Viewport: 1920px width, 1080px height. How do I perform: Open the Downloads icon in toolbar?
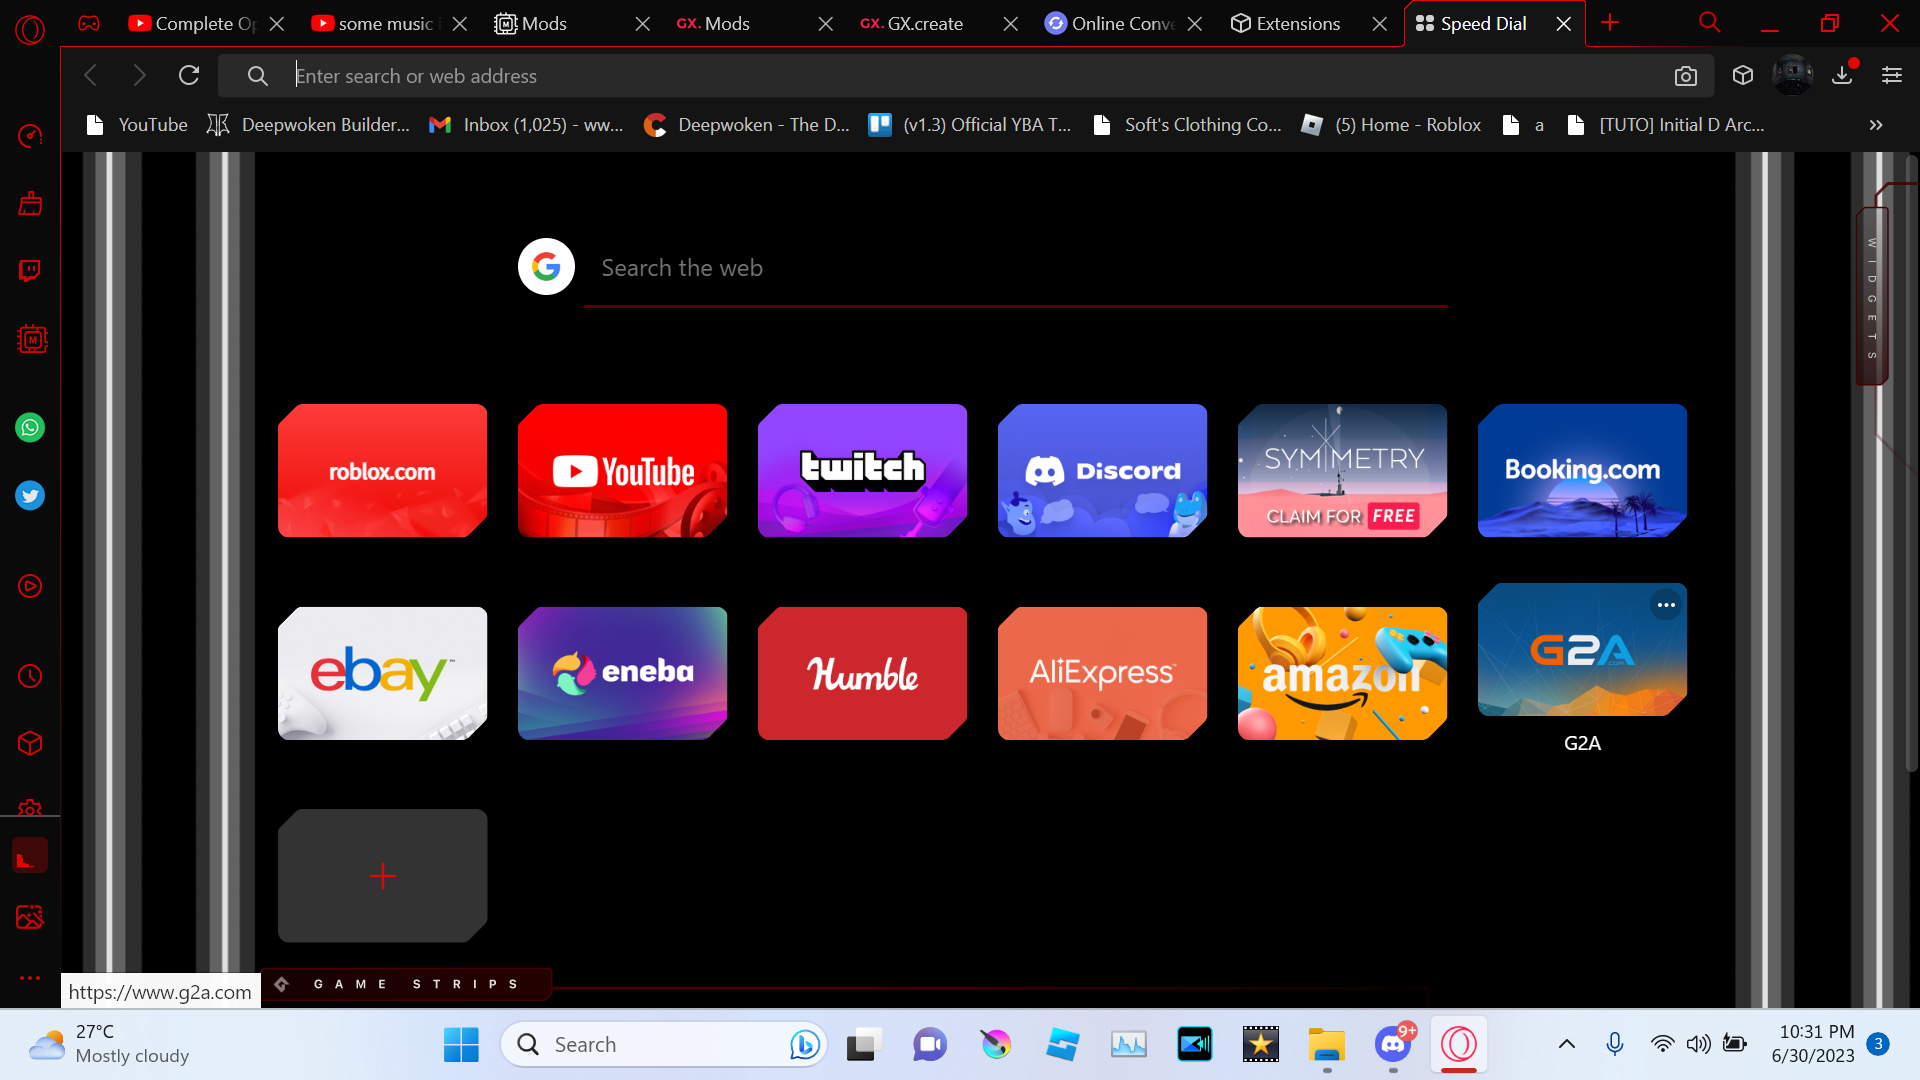coord(1842,75)
